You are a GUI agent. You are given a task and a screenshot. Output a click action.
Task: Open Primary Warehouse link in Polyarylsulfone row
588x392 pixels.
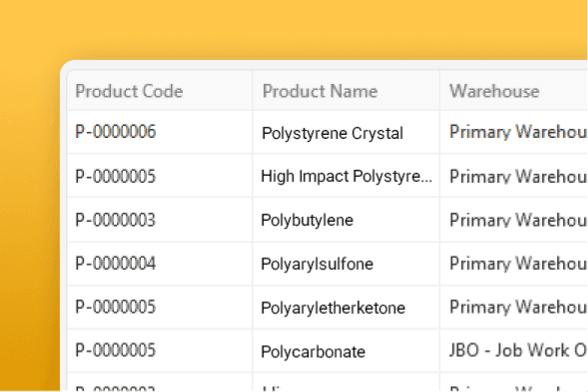coord(518,264)
